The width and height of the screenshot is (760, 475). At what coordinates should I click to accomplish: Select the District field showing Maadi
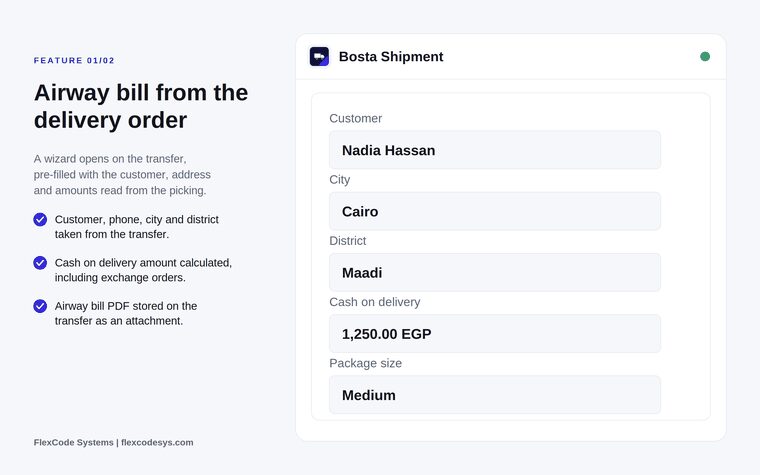[495, 272]
